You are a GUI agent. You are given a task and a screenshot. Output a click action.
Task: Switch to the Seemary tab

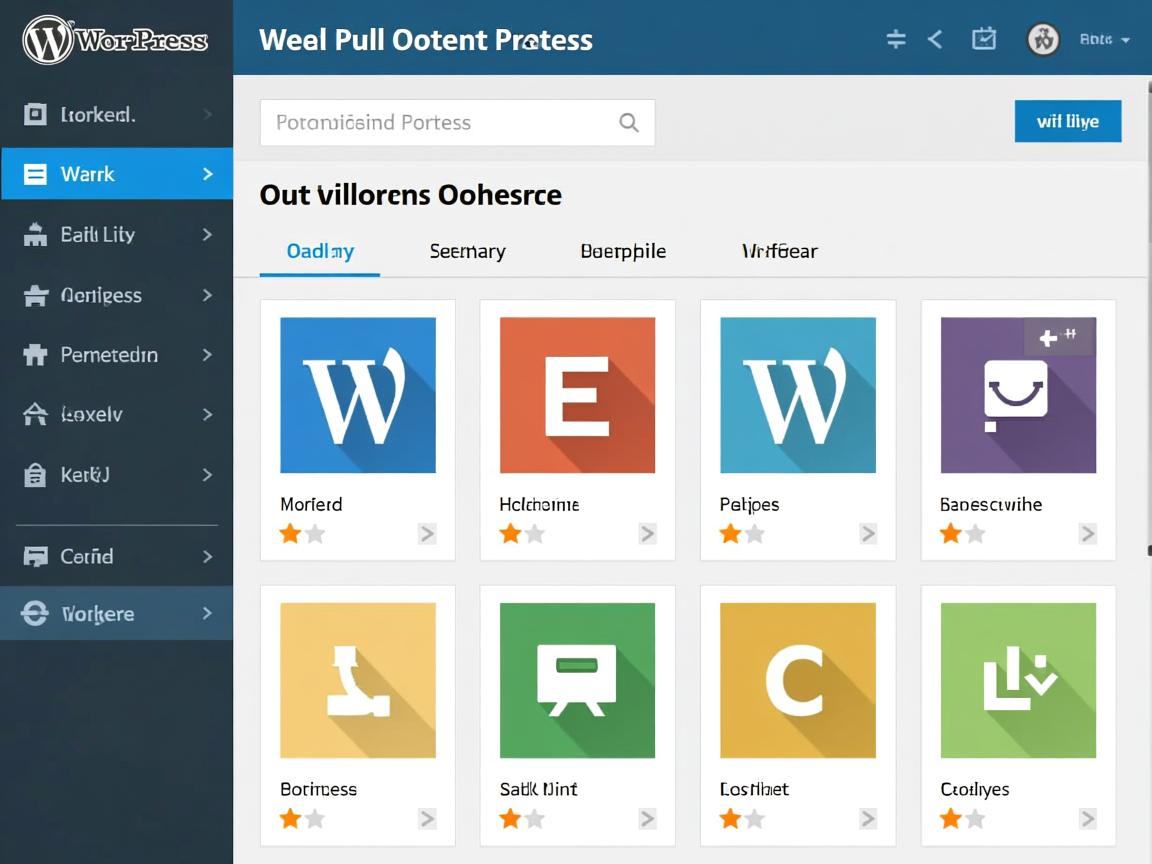tap(467, 251)
